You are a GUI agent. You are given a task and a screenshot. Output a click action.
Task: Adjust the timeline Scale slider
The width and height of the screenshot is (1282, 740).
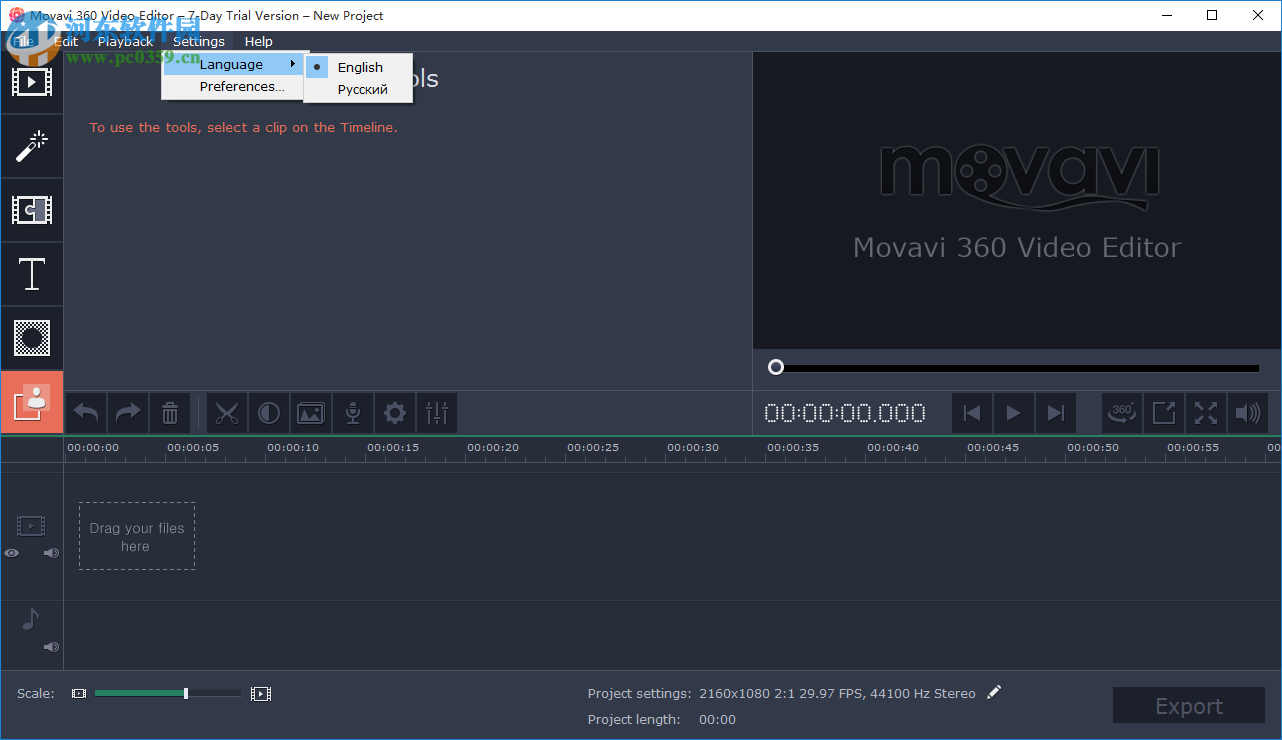185,693
